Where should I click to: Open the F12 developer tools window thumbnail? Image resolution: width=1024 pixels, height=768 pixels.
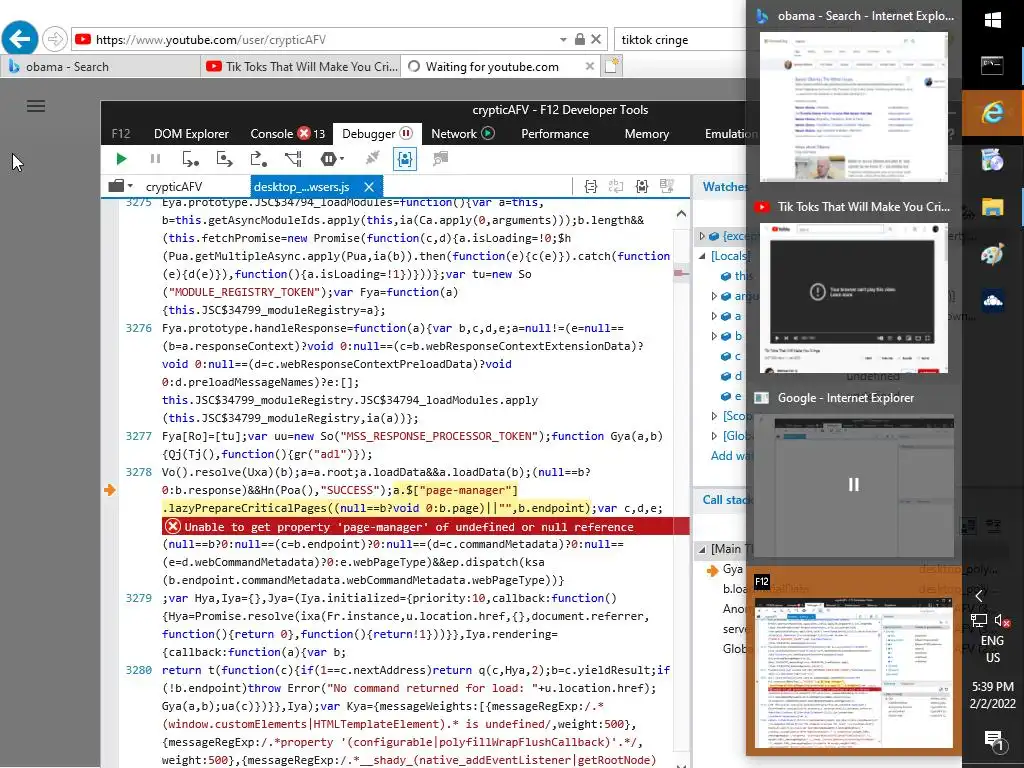(x=854, y=673)
